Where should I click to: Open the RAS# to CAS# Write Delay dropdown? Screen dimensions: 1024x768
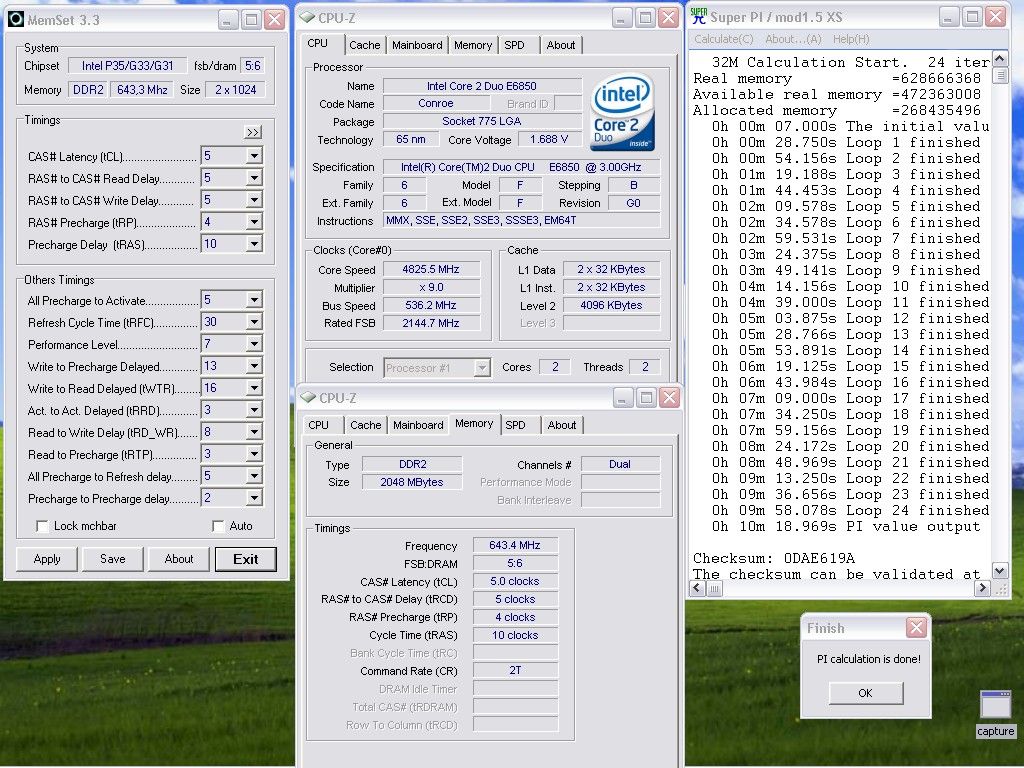(254, 200)
